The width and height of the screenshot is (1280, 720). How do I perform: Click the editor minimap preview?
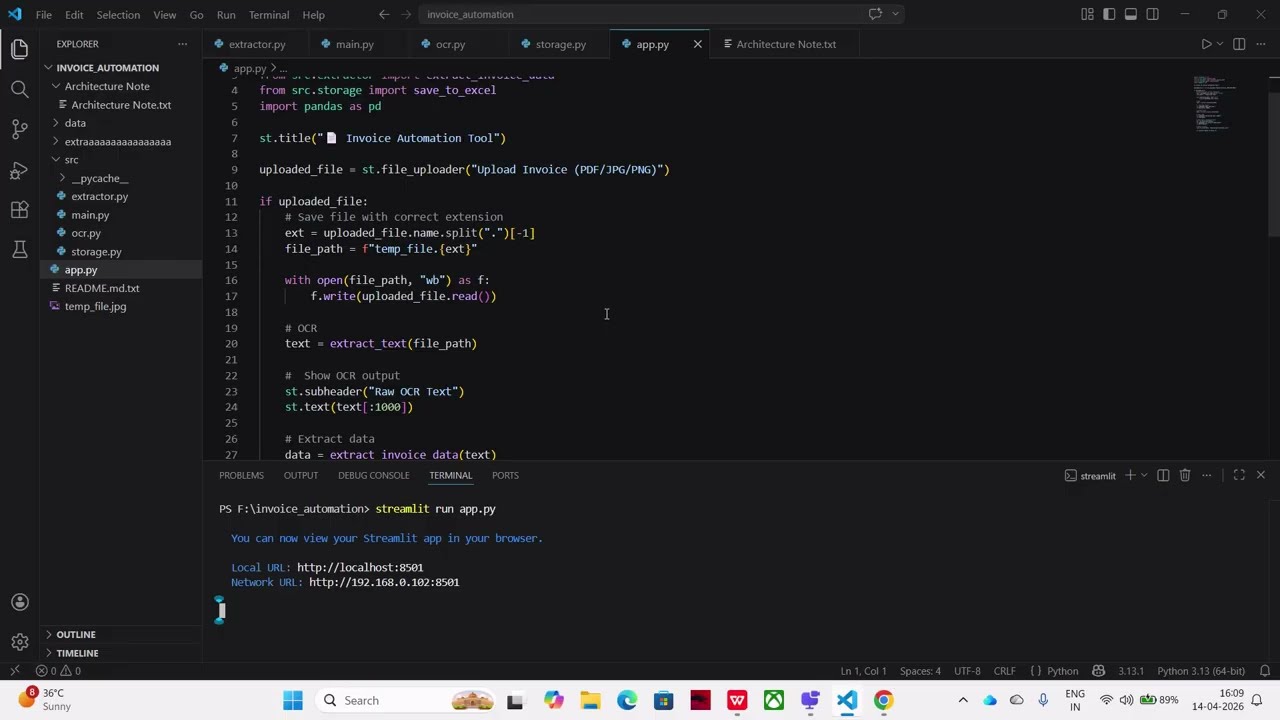click(1214, 103)
